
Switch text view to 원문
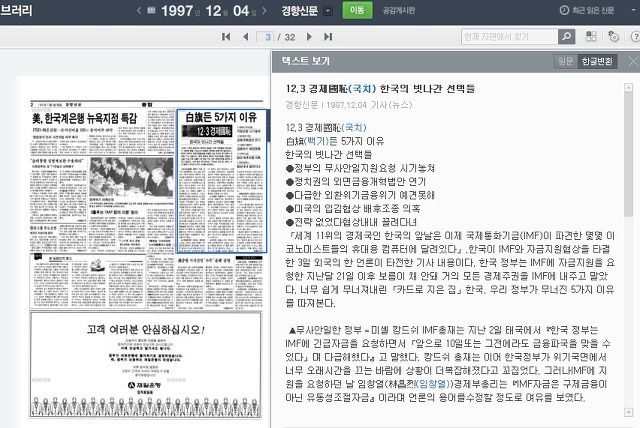pyautogui.click(x=565, y=61)
